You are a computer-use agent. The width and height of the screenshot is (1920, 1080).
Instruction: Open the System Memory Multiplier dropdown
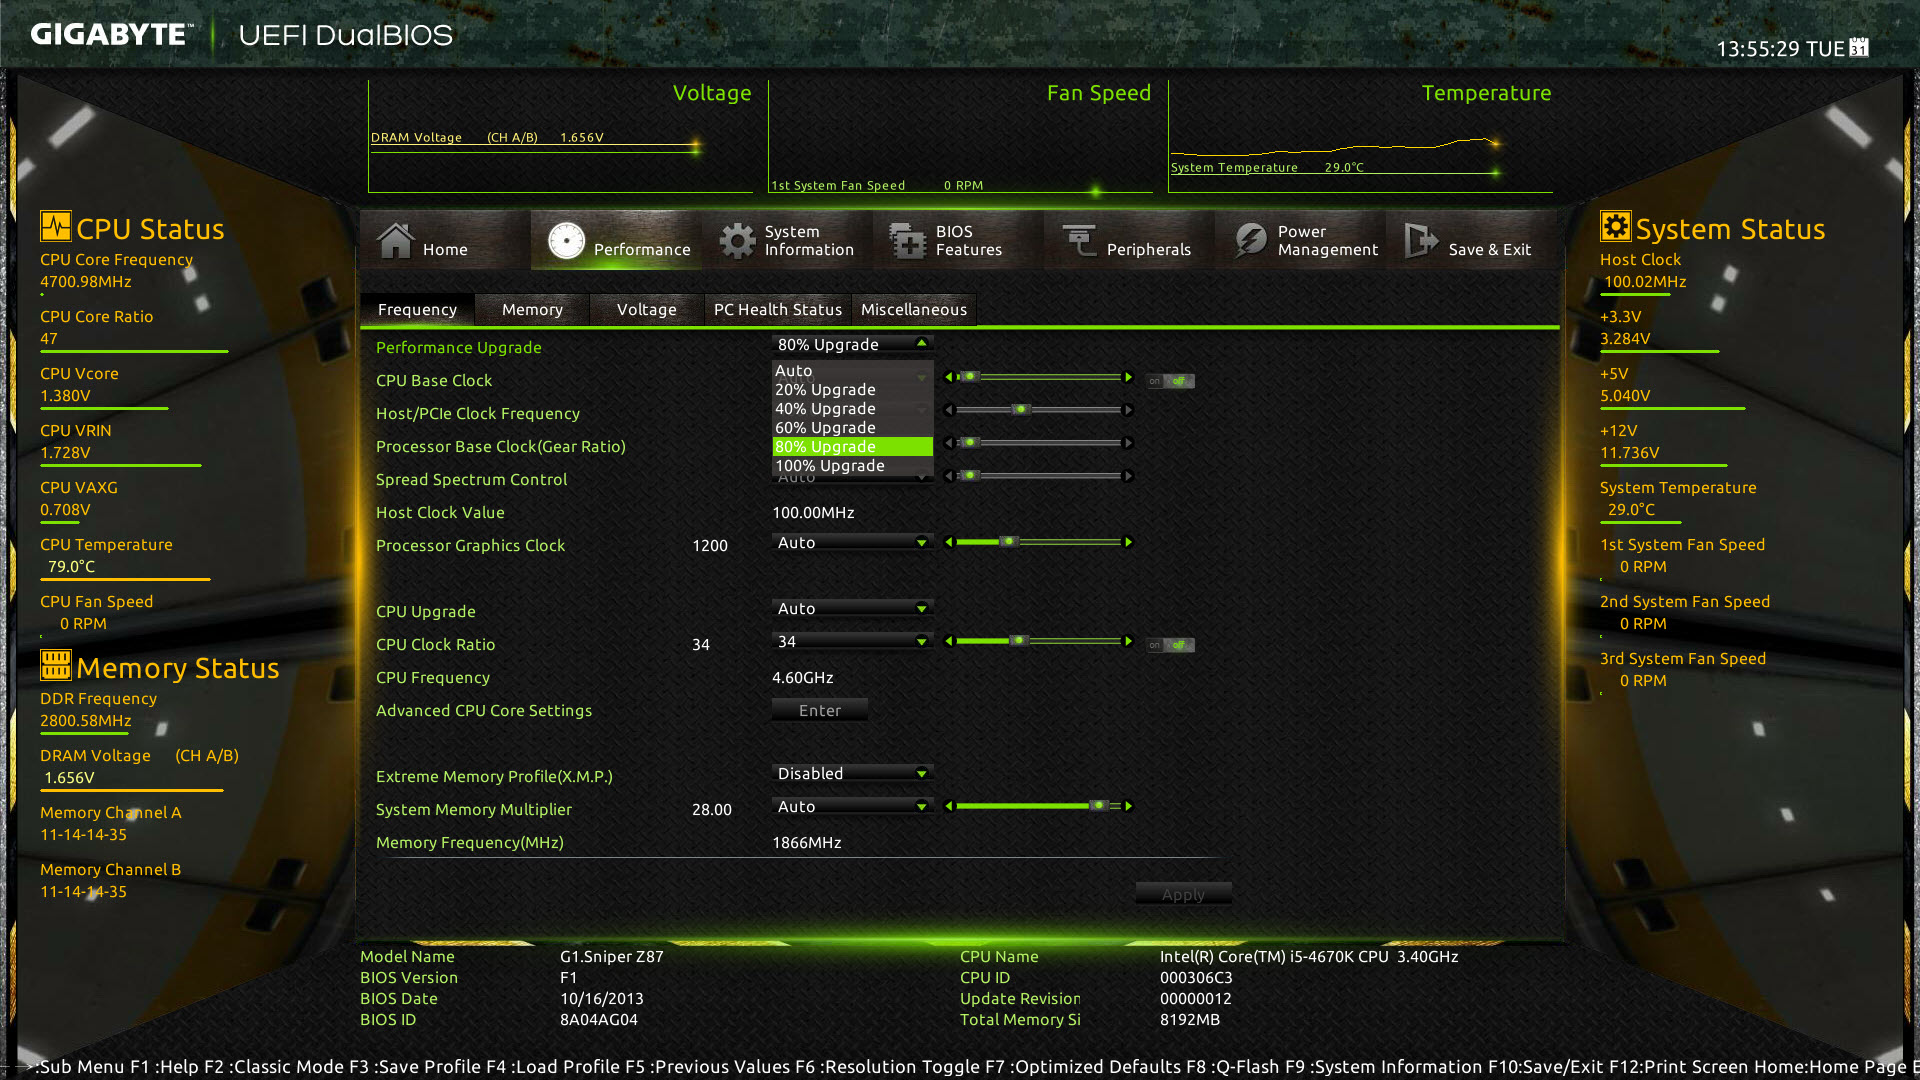click(x=852, y=806)
